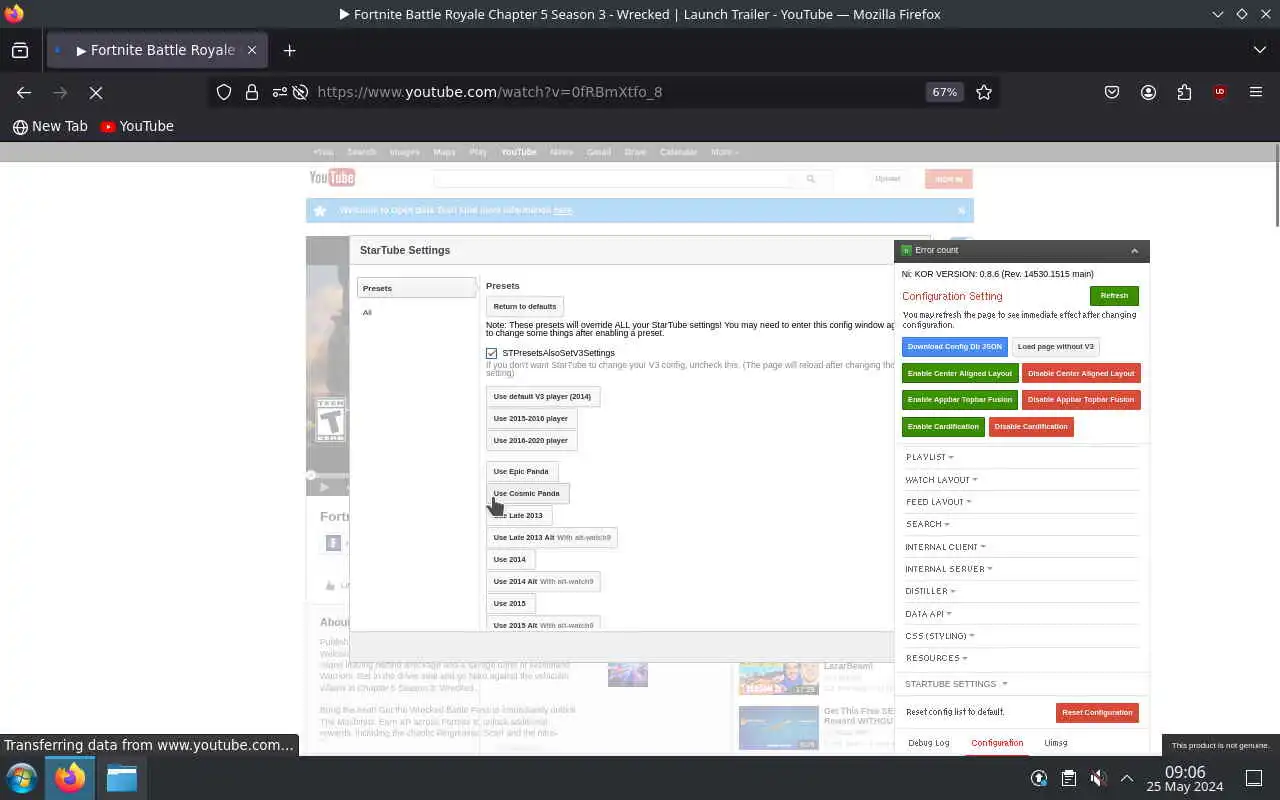This screenshot has height=800, width=1280.
Task: Open uBlock Origin extension icon
Action: (1220, 92)
